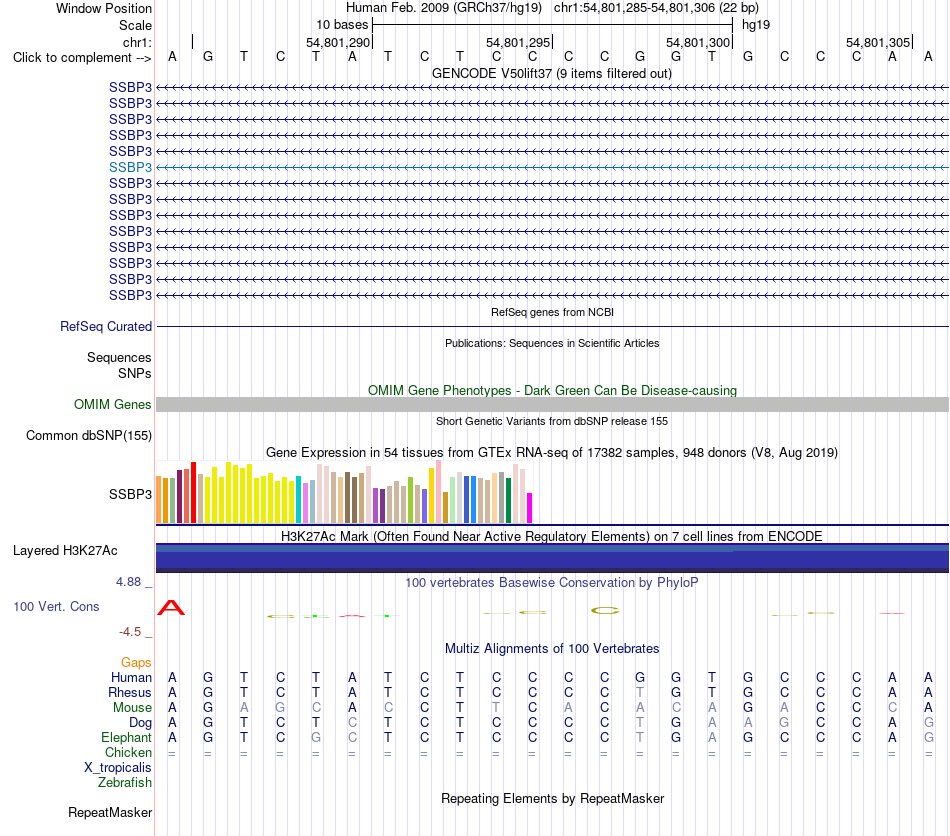The height and width of the screenshot is (836, 950).
Task: Click the magenta last bar of GTEx chart
Action: point(530,508)
